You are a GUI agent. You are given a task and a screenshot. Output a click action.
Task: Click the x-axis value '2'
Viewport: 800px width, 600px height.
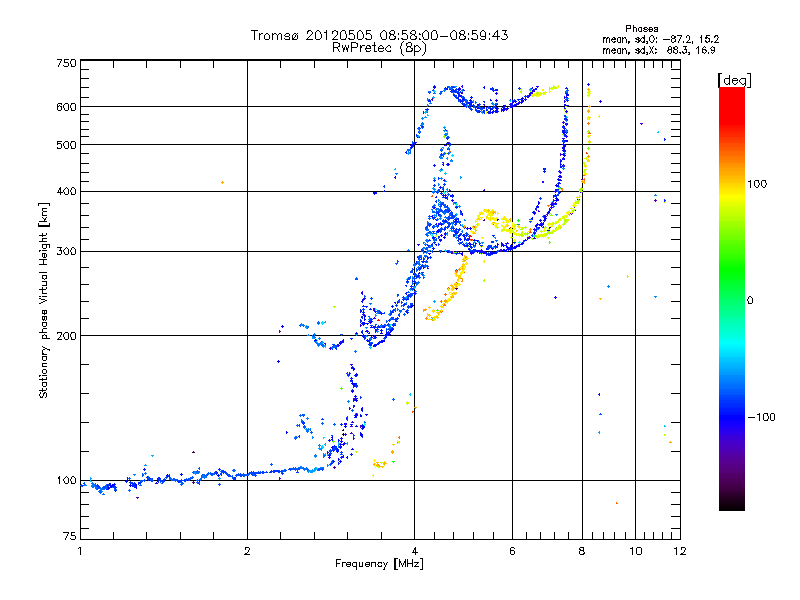coord(247,552)
